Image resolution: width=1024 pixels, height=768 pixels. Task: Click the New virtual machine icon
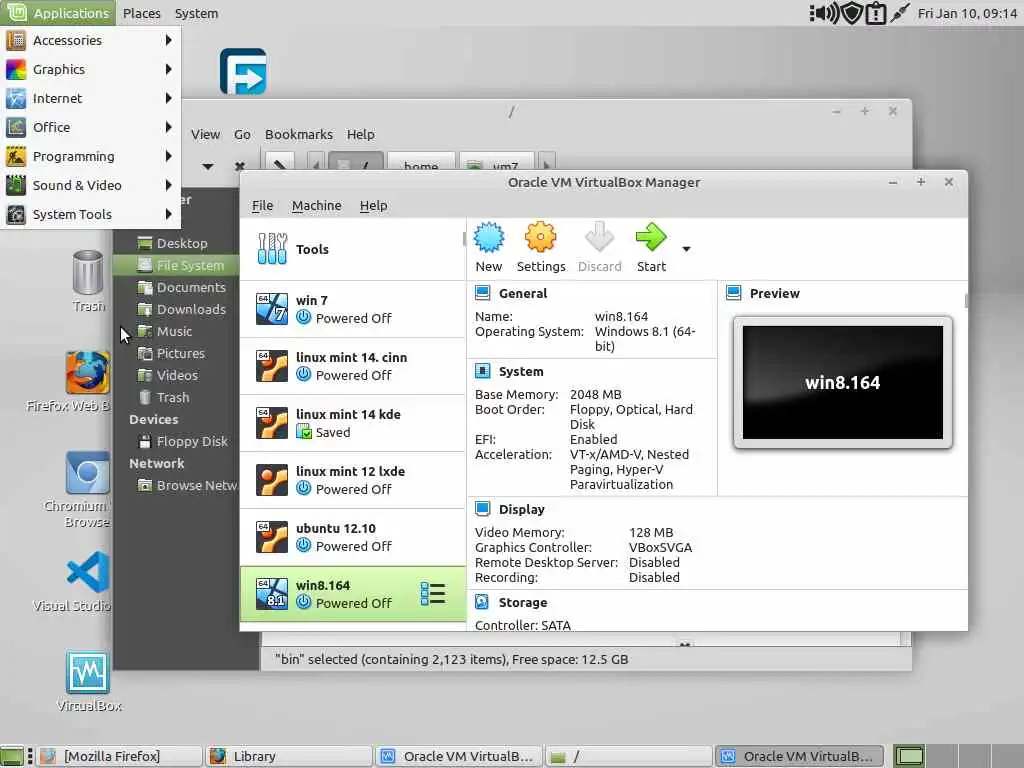coord(488,237)
